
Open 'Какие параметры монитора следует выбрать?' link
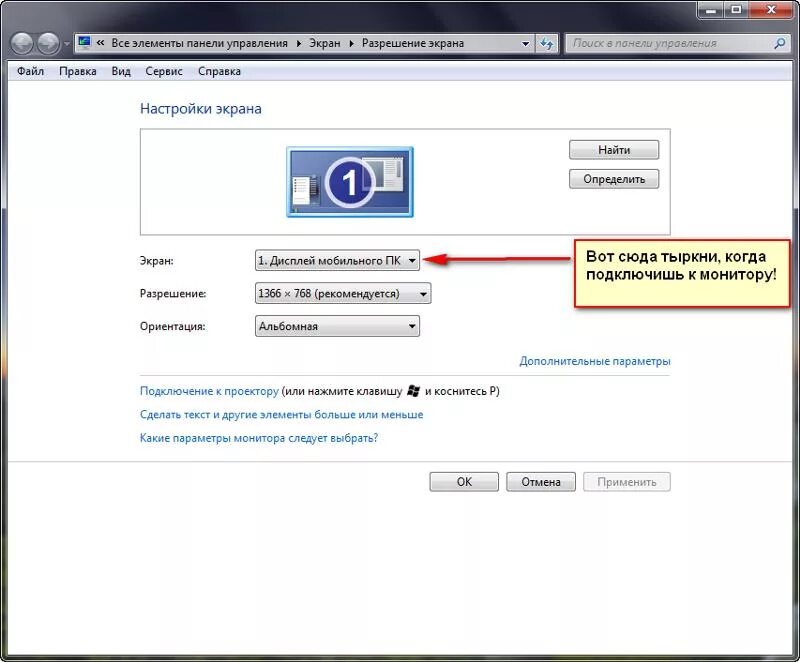259,438
